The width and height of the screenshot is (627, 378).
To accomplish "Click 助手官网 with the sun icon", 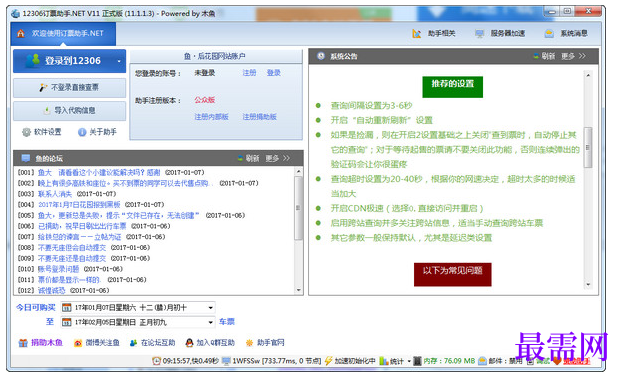I will (x=265, y=343).
